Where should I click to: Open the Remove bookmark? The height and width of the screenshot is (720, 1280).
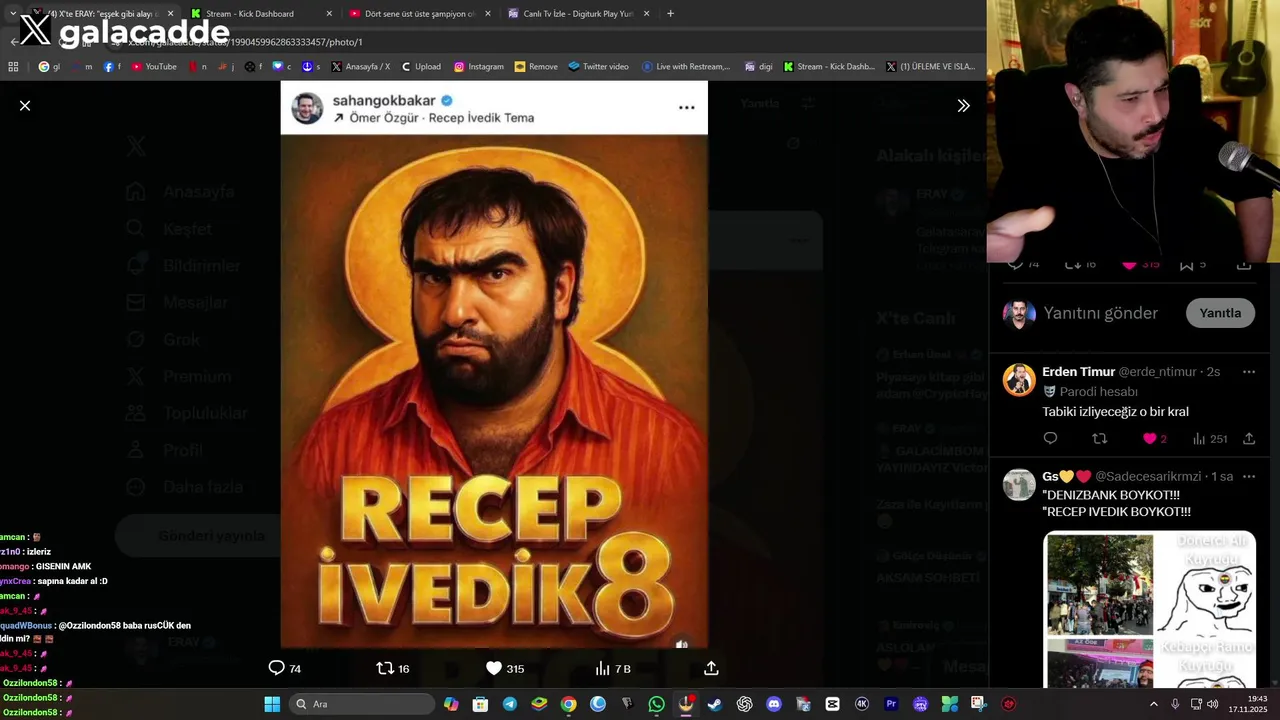click(x=536, y=67)
